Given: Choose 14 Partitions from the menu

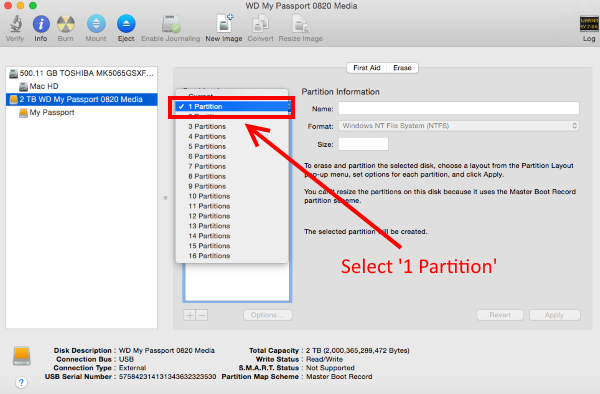Looking at the screenshot, I should pyautogui.click(x=232, y=236).
